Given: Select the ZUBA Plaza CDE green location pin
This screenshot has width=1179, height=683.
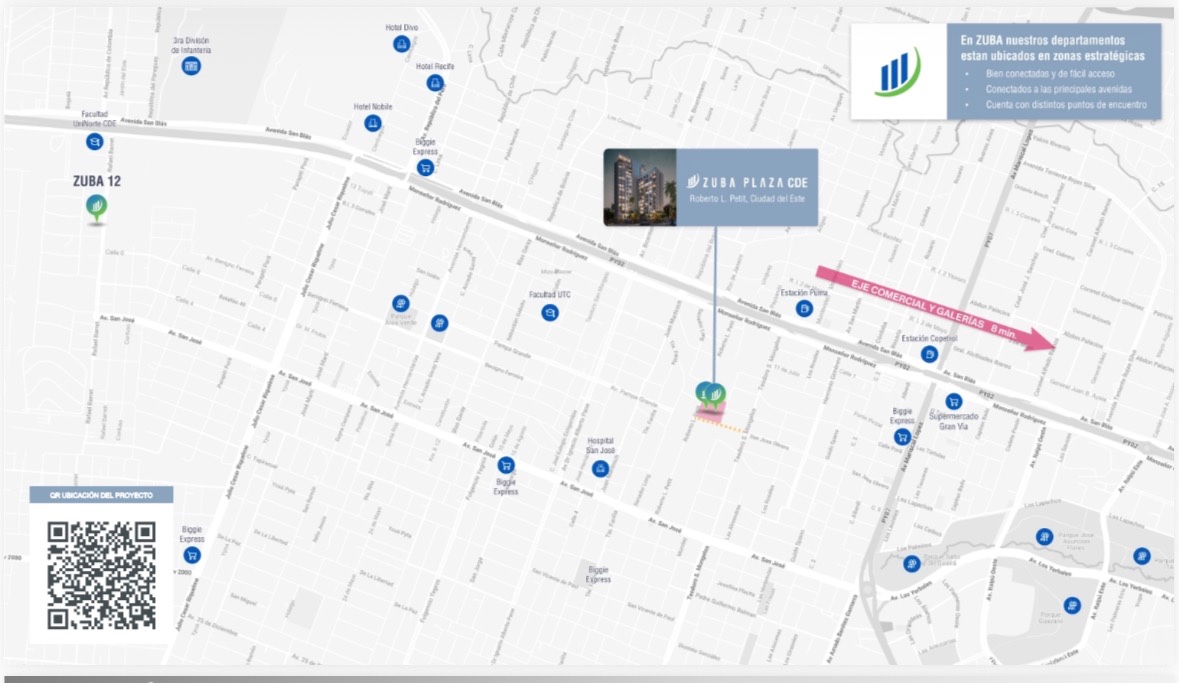Looking at the screenshot, I should [x=716, y=395].
